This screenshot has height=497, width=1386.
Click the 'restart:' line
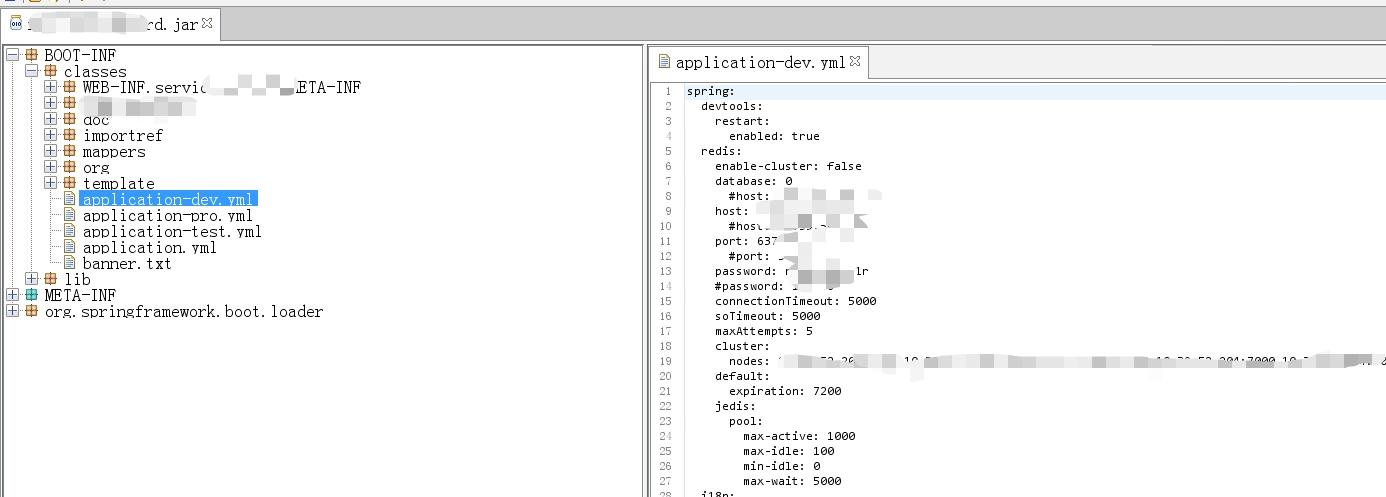(x=742, y=121)
